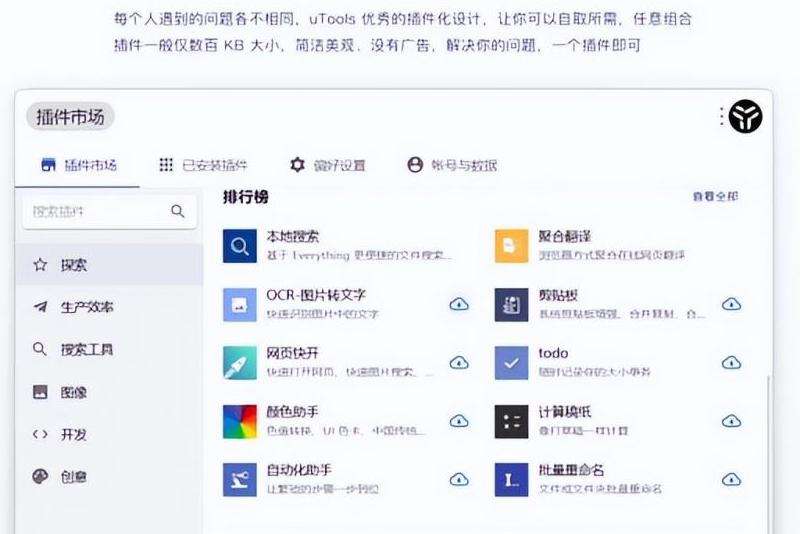The width and height of the screenshot is (800, 534).
Task: Download the 剪贴板 plugin via cloud icon
Action: tap(732, 304)
